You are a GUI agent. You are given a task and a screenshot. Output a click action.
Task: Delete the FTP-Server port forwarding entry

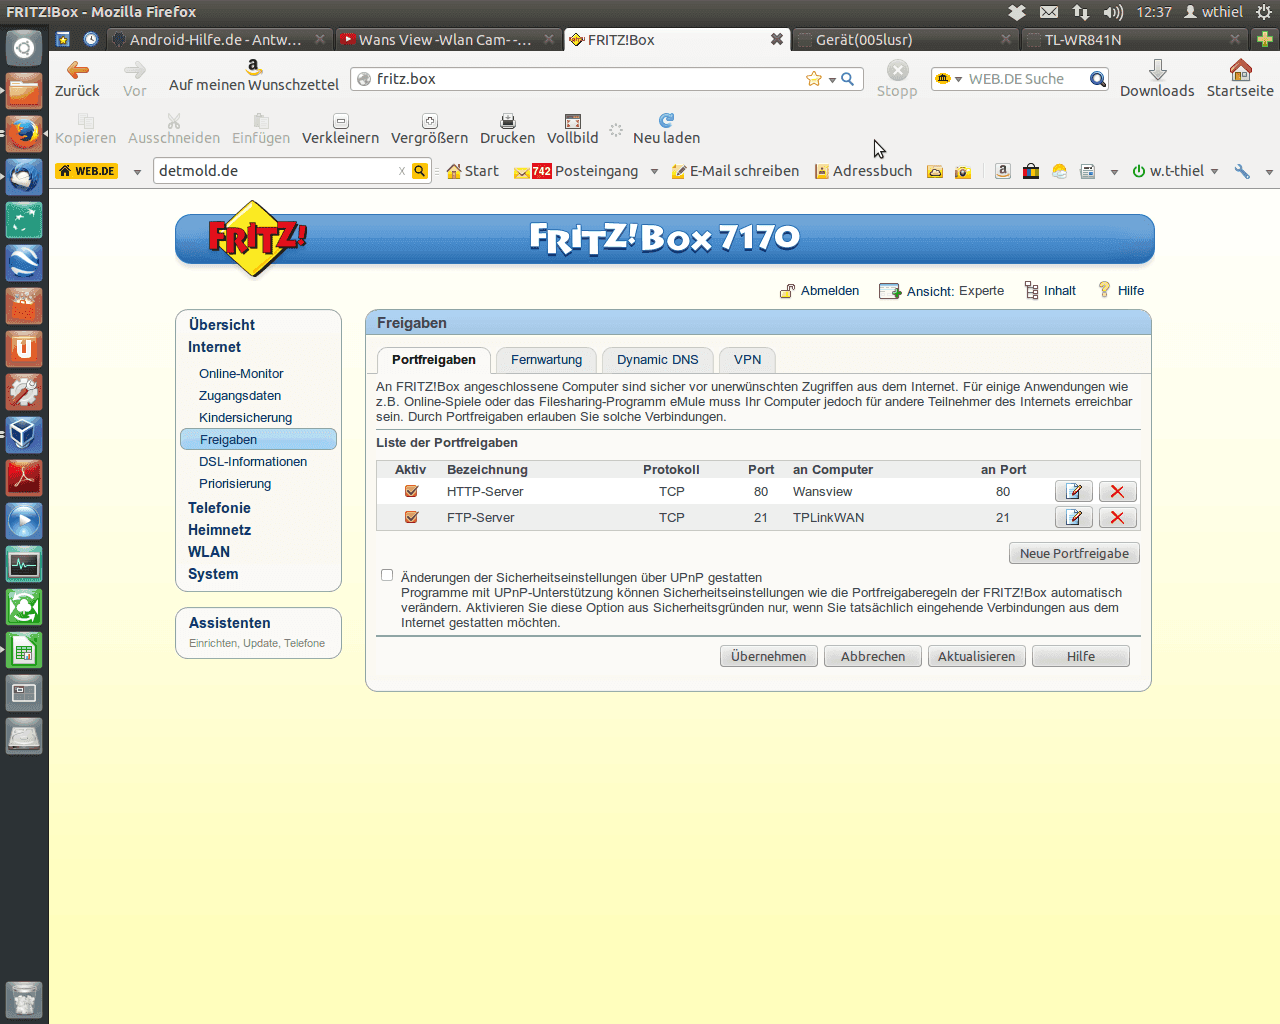[x=1117, y=517]
